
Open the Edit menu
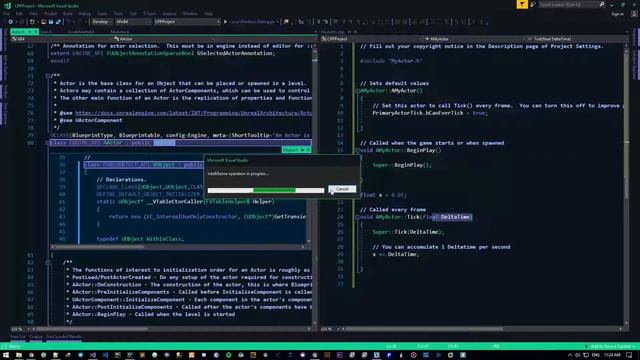(19, 13)
